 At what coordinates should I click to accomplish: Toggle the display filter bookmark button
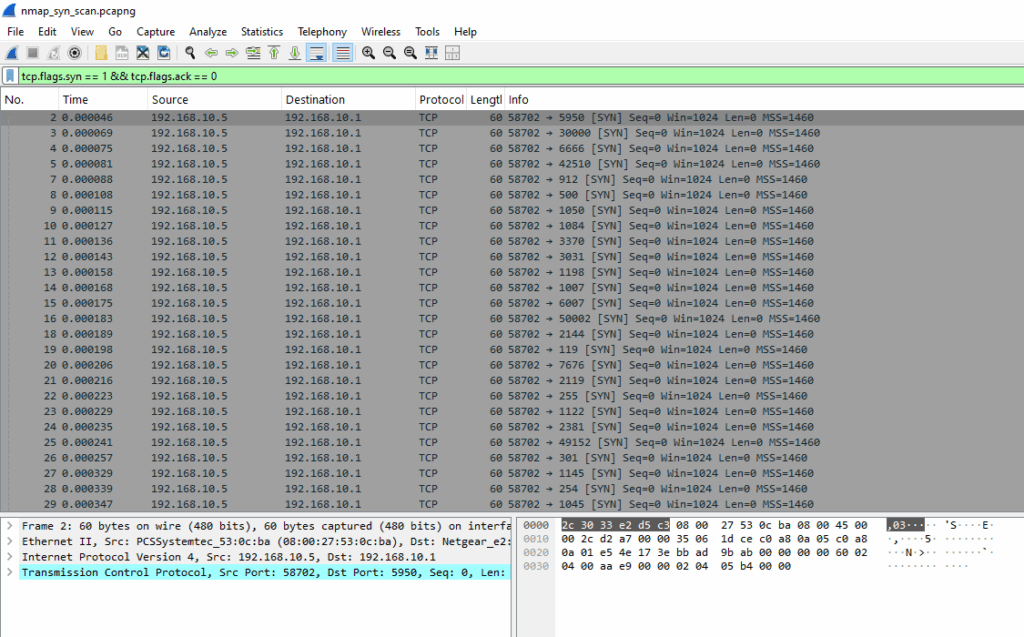click(x=10, y=76)
